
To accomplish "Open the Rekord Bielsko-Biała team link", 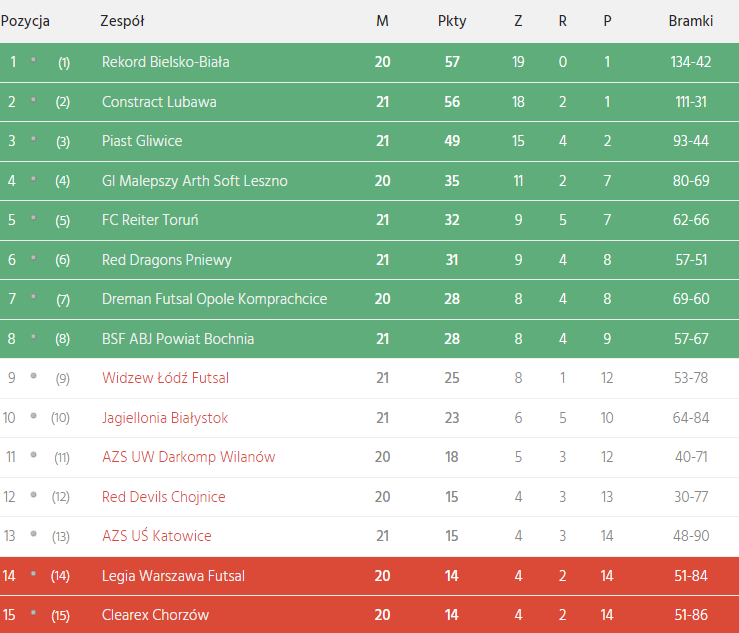I will tap(165, 62).
